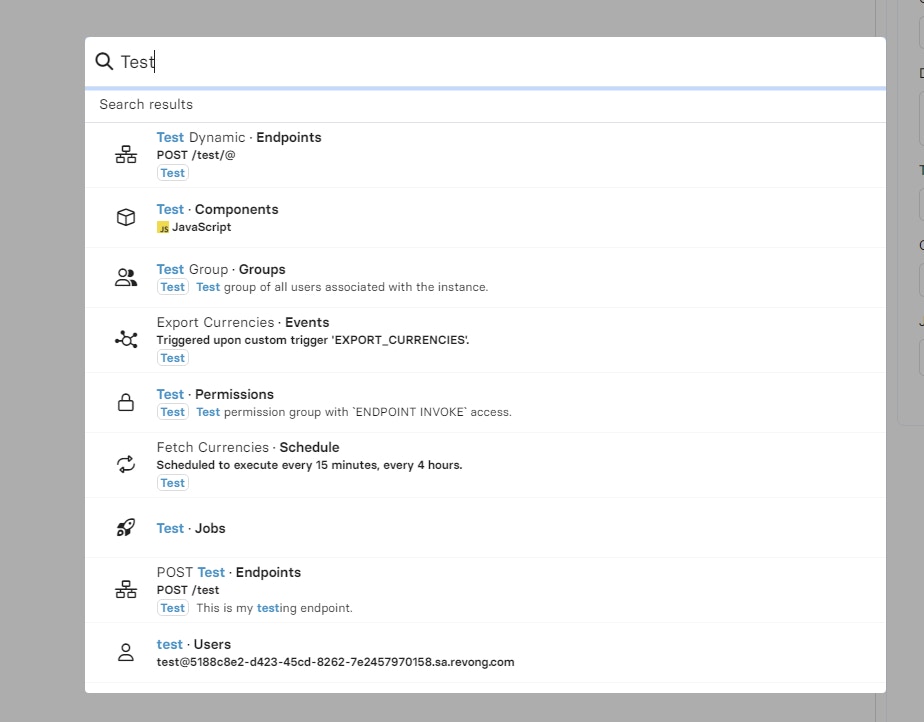Click the users icon for Test Group
Viewport: 924px width, 722px height.
[126, 278]
